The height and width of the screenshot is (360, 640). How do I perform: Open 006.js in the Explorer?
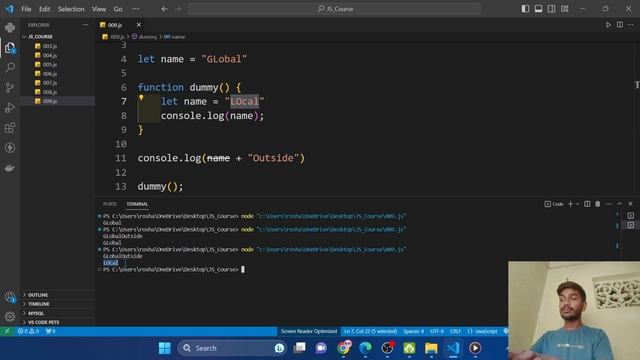pyautogui.click(x=58, y=74)
